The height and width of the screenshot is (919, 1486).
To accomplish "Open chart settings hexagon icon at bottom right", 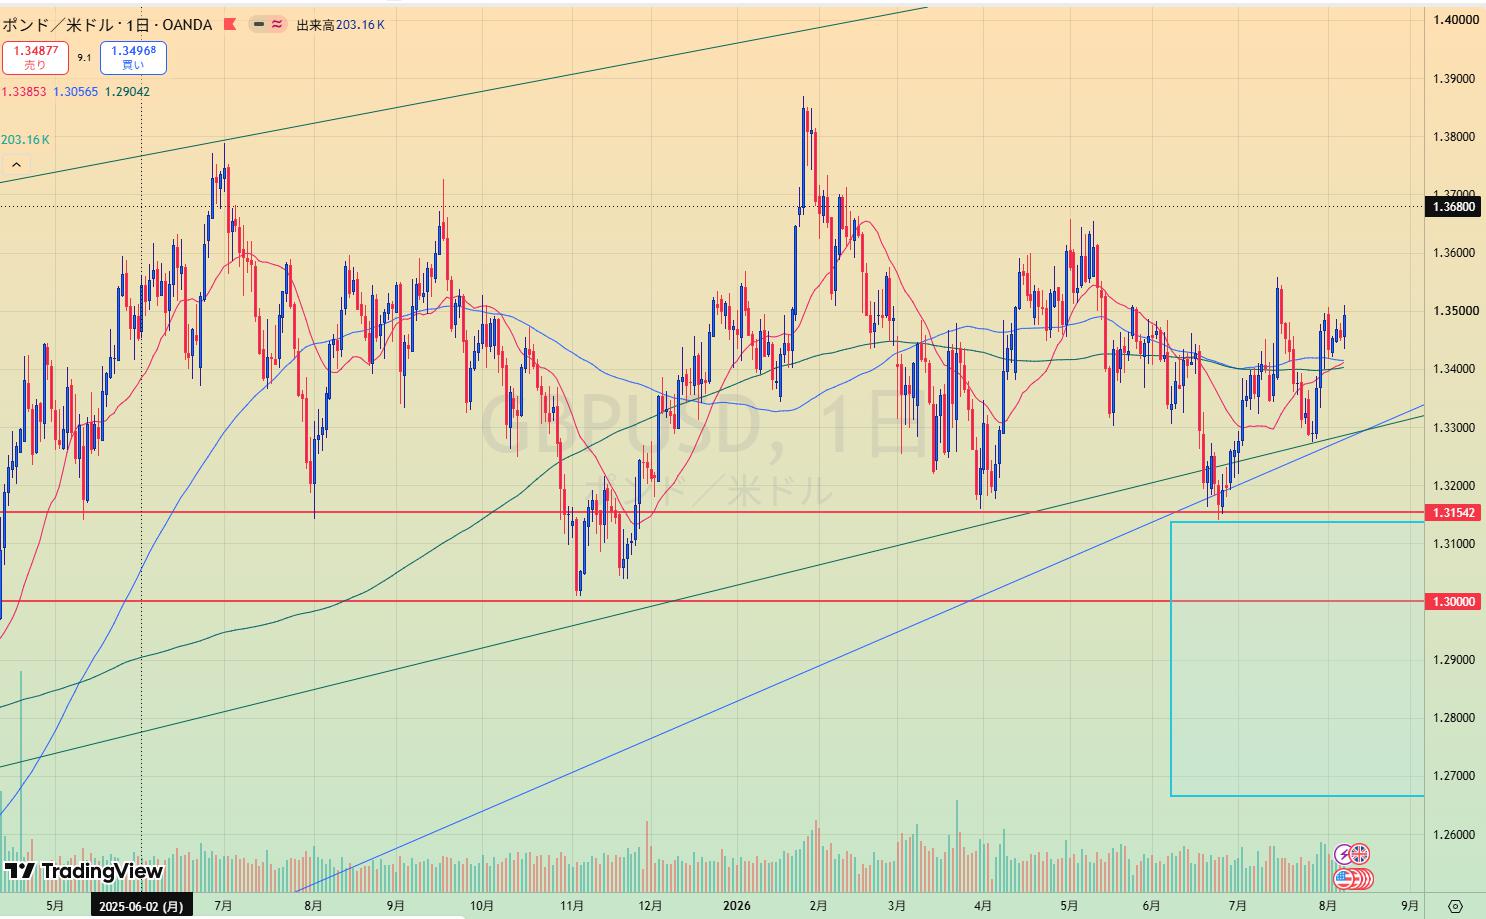I will tap(1456, 906).
